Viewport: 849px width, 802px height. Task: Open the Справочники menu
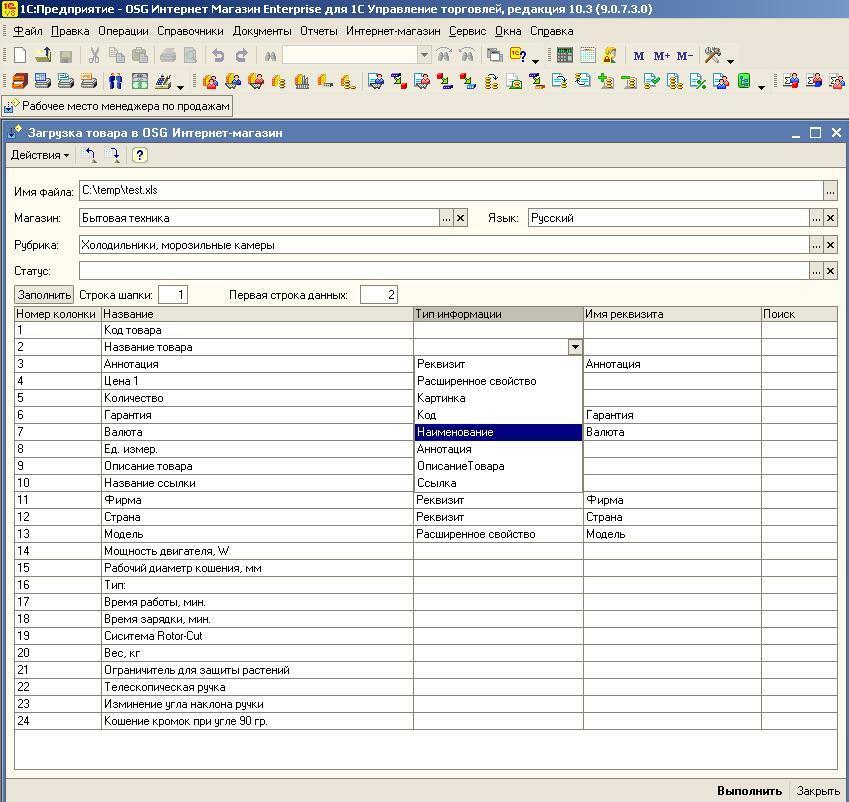[x=190, y=31]
